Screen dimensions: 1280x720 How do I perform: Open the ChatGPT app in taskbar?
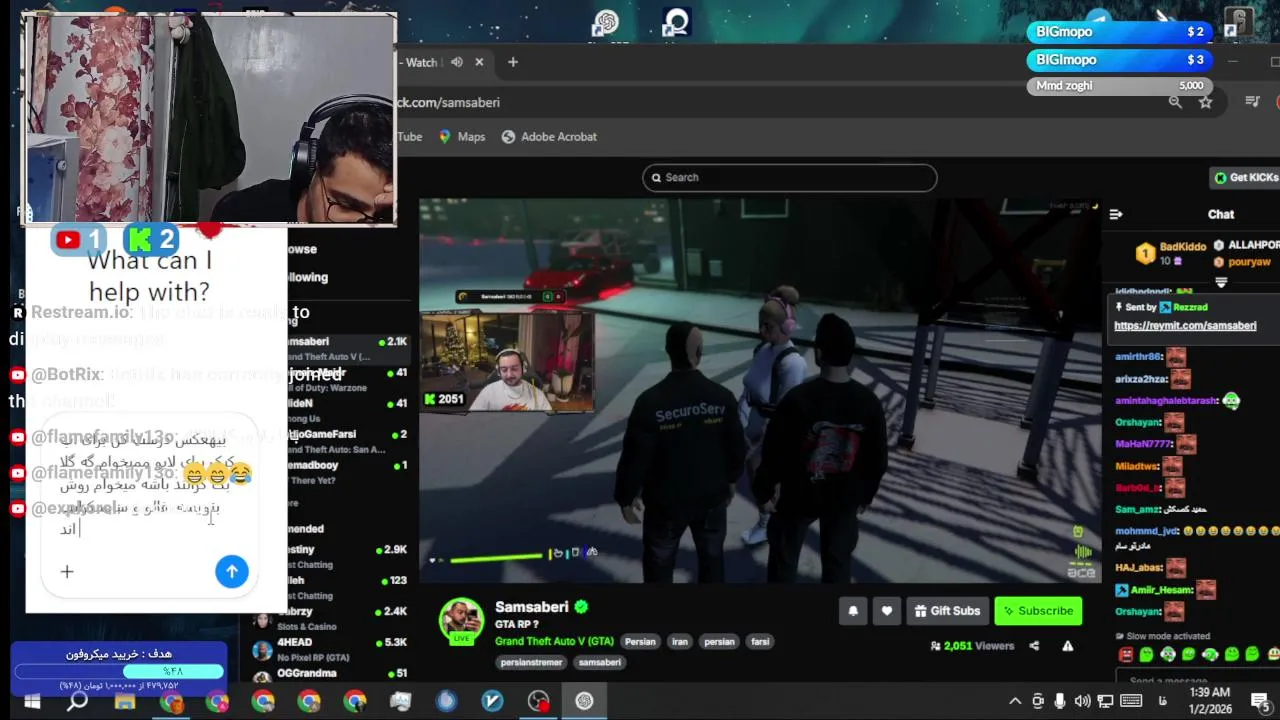[x=584, y=701]
